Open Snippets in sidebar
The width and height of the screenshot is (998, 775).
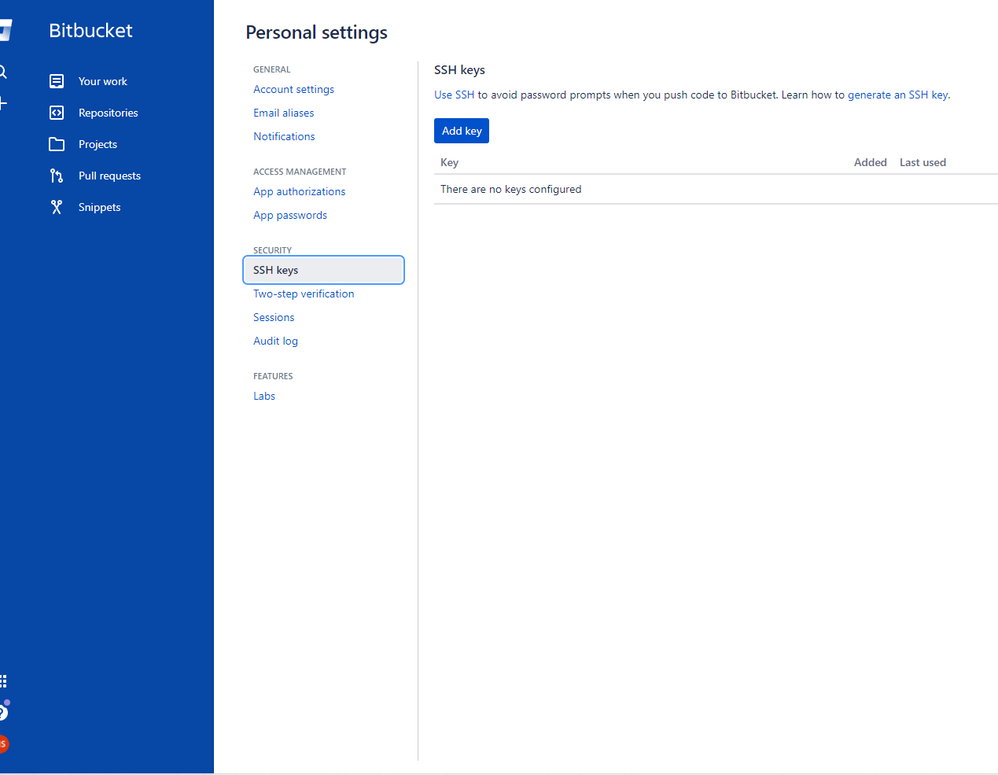pyautogui.click(x=99, y=207)
